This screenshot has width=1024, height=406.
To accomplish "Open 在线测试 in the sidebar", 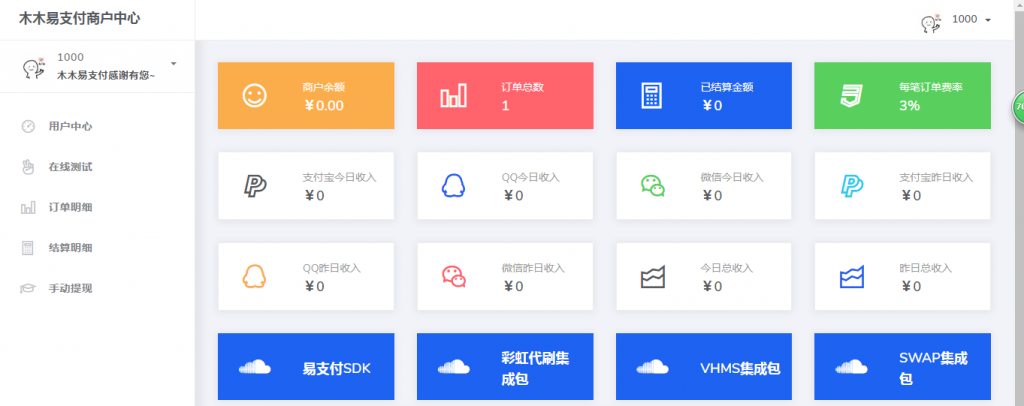I will [x=70, y=167].
